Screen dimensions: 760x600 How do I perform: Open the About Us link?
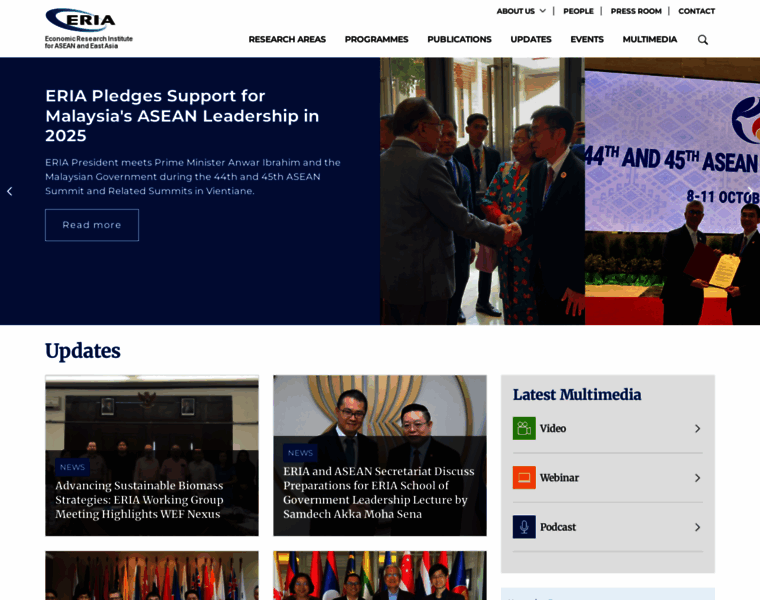pos(515,11)
